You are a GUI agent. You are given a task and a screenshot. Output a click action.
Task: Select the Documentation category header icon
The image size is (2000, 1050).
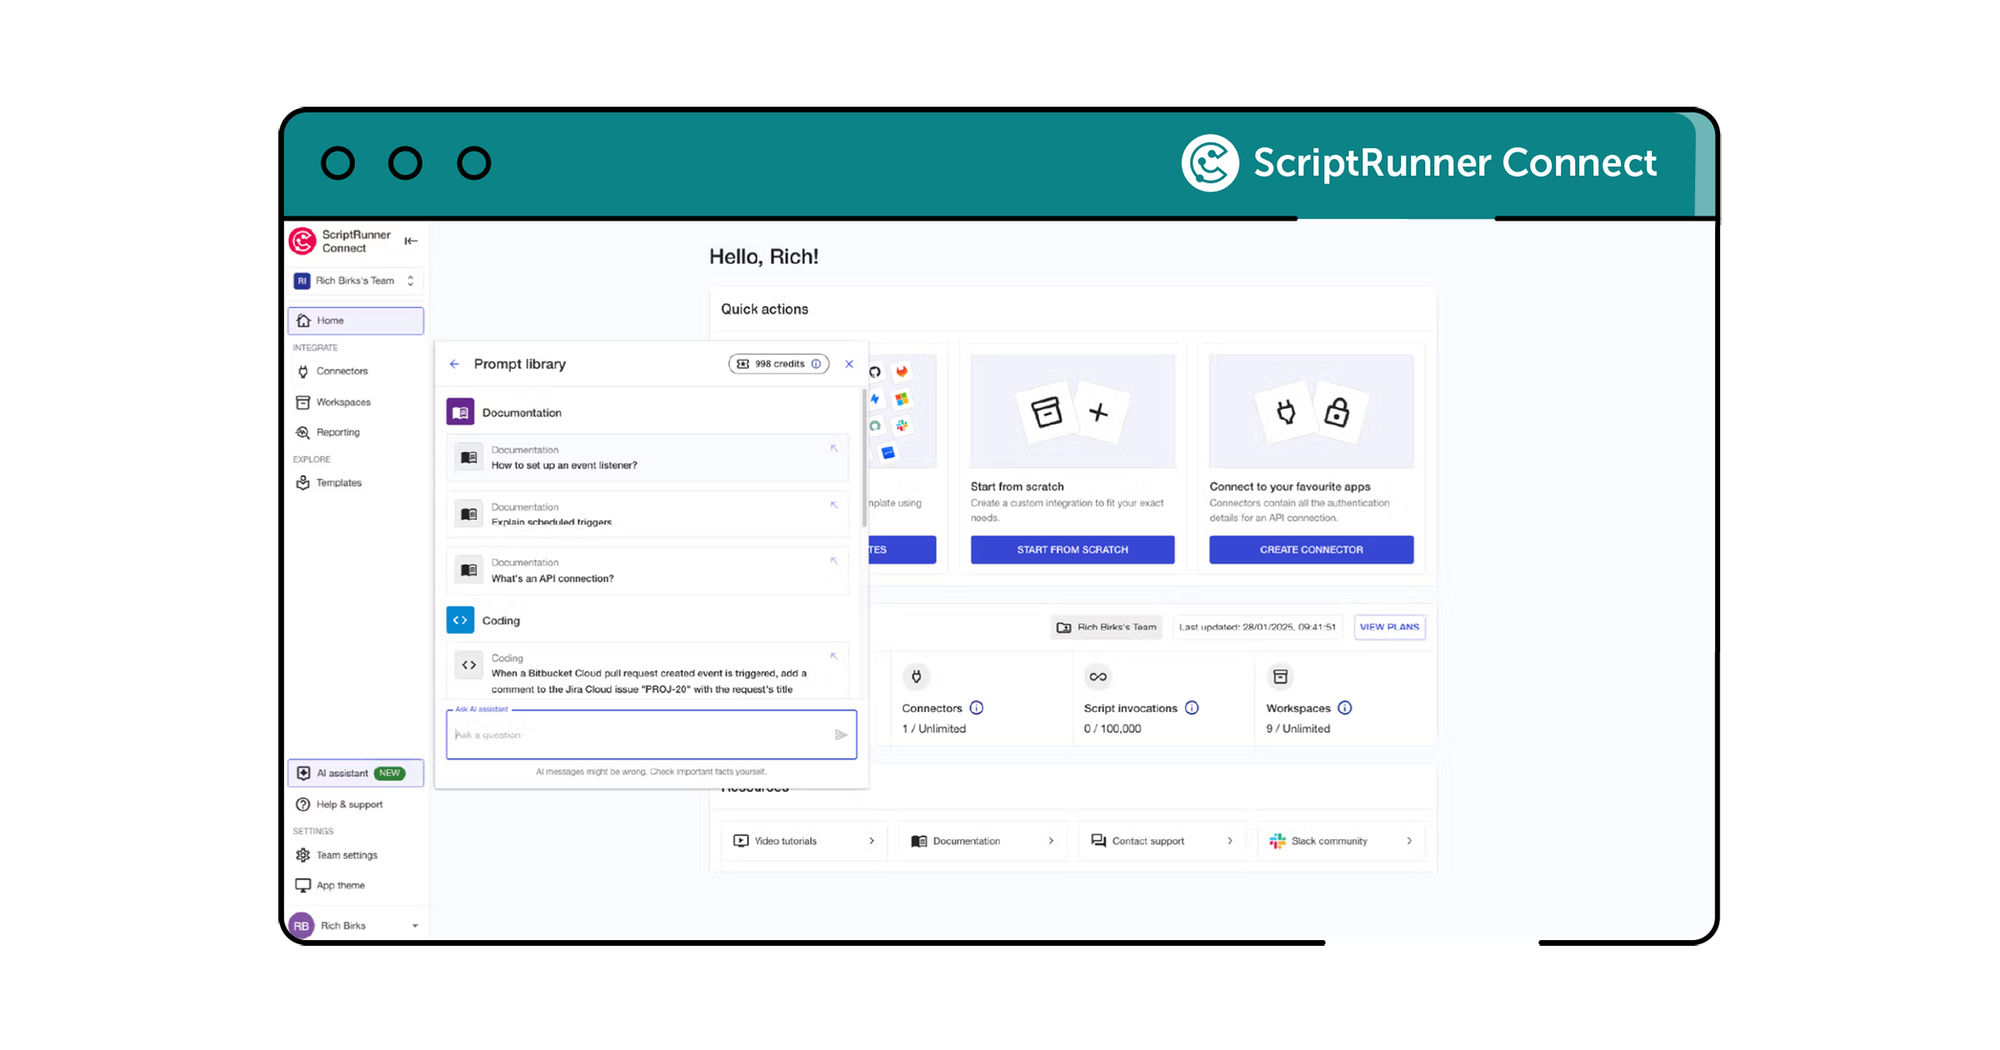(x=460, y=412)
